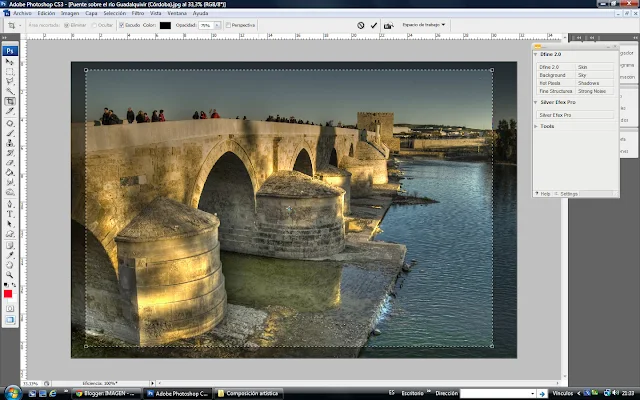640x400 pixels.
Task: Select the Brush tool
Action: [10, 133]
